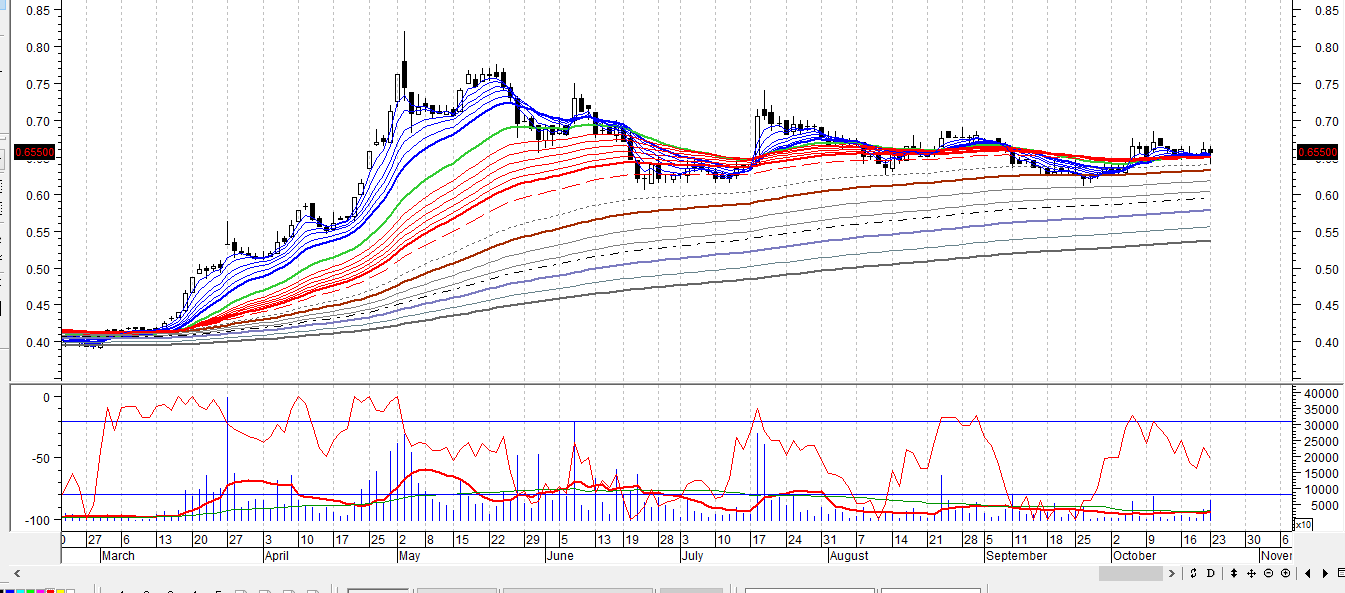Viewport: 1345px width, 593px height.
Task: Click the x10 volume scale label
Action: 1303,524
